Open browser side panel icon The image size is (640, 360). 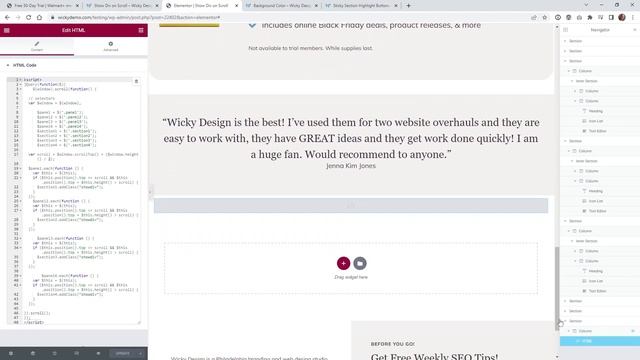[x=611, y=18]
